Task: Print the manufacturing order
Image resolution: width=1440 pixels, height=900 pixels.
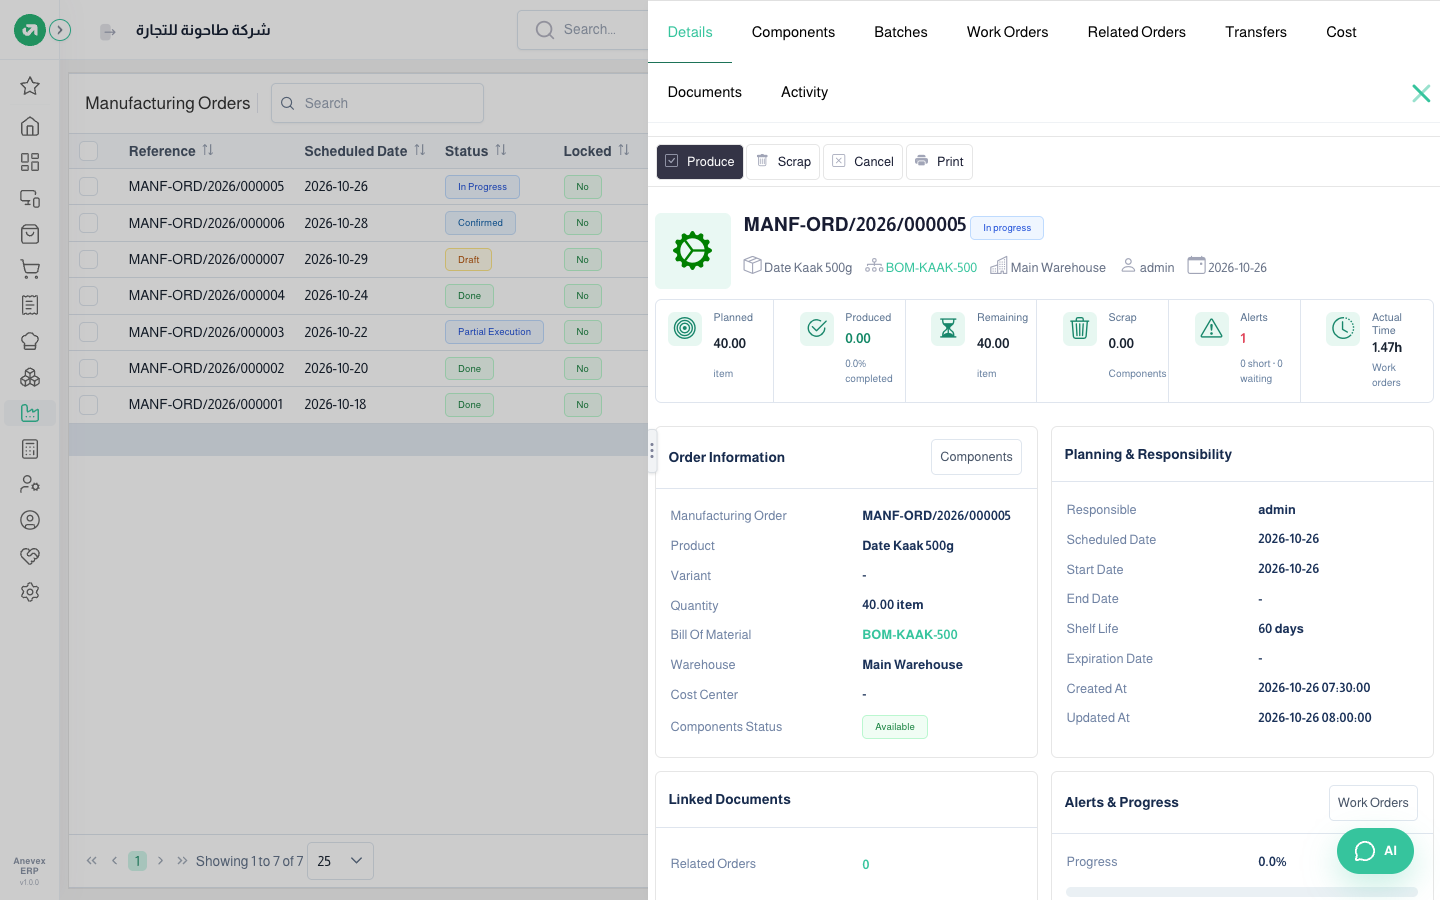Action: pos(939,162)
